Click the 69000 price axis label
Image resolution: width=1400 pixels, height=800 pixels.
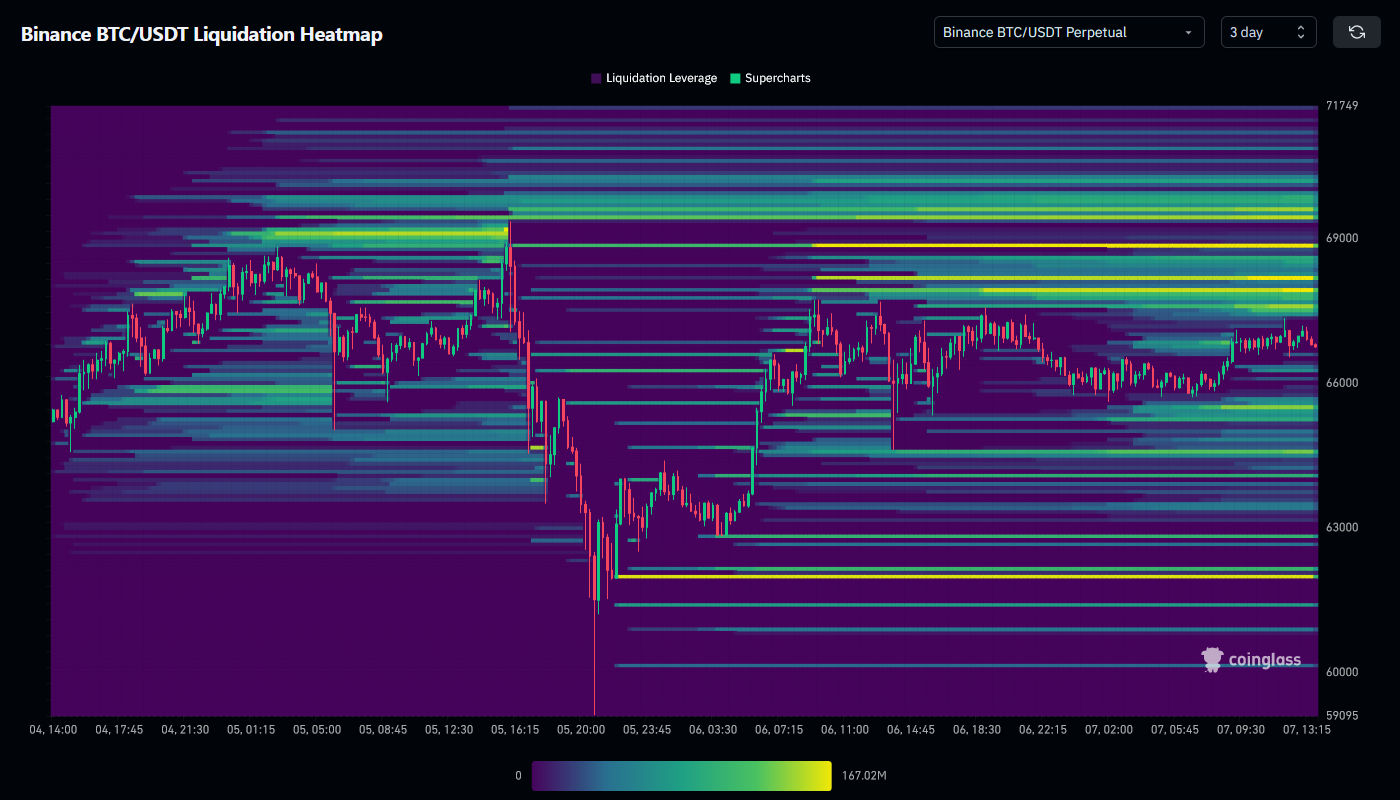point(1341,239)
